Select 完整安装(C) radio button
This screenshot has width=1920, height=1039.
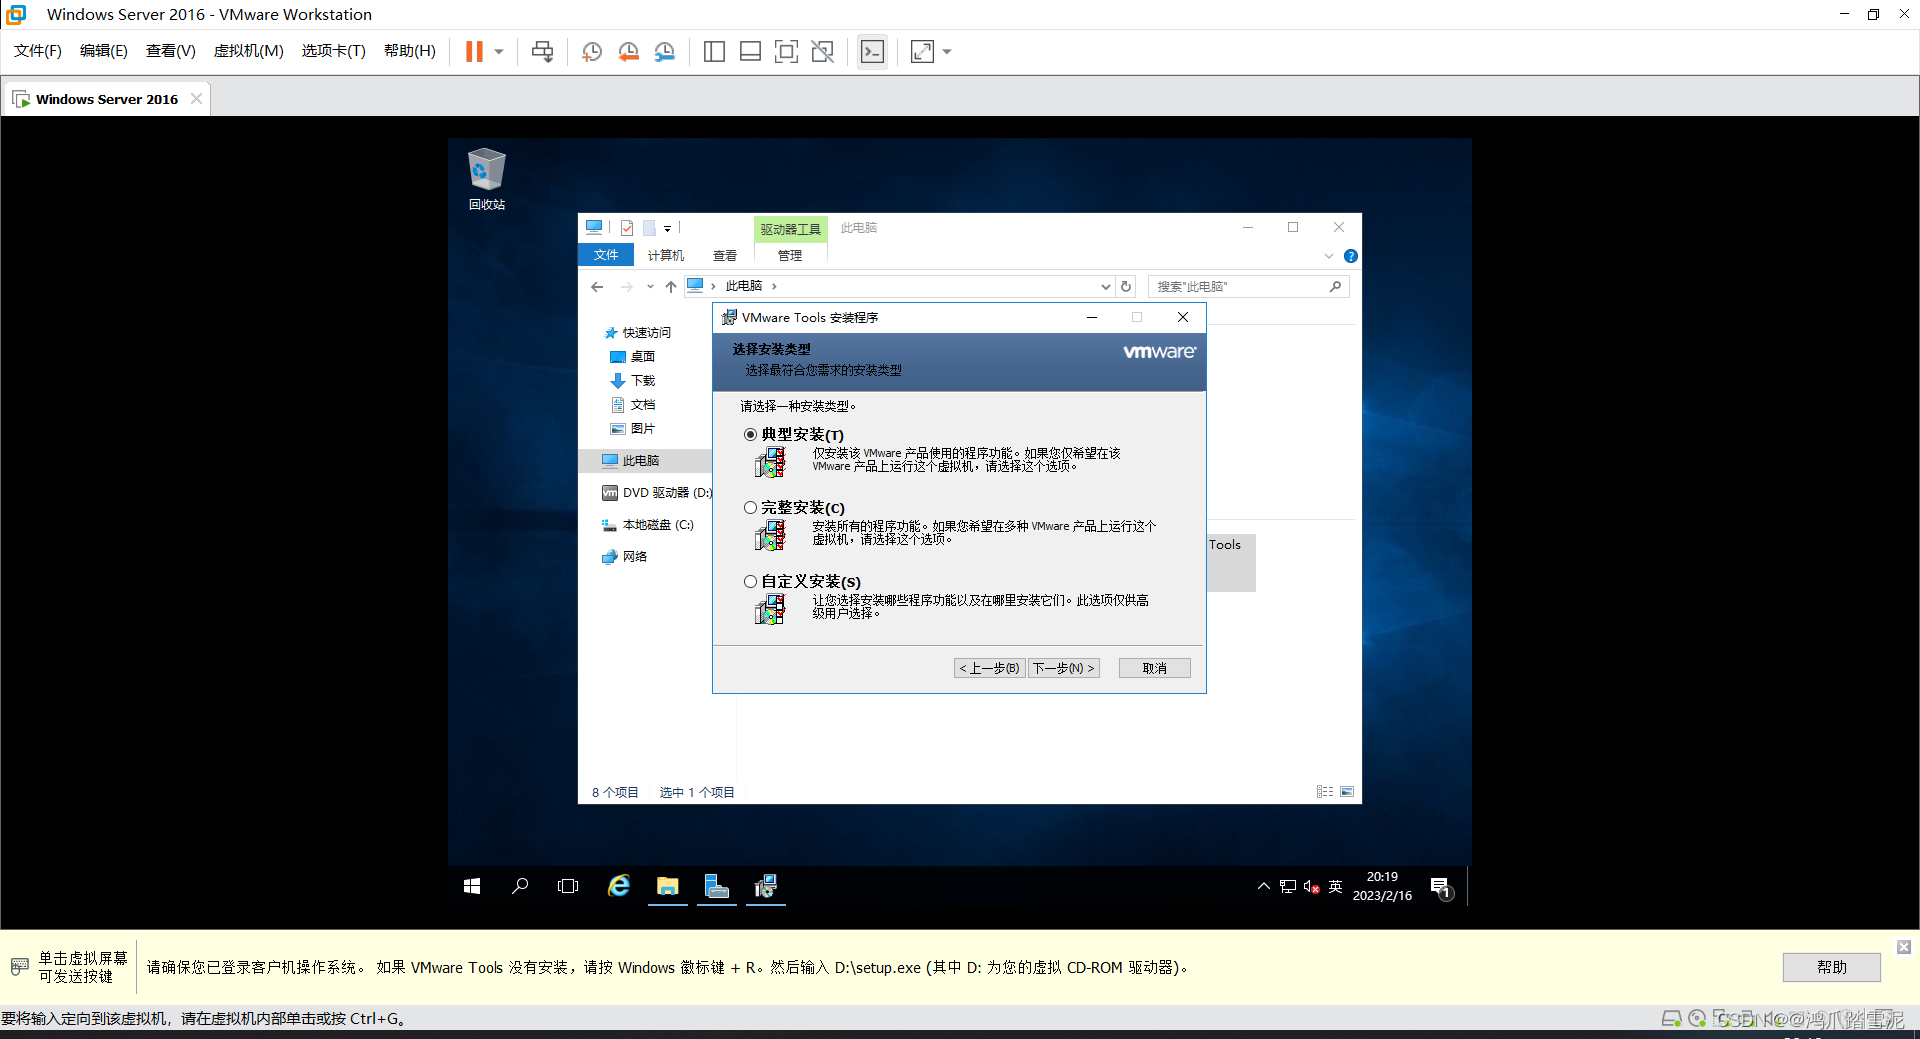pos(750,508)
